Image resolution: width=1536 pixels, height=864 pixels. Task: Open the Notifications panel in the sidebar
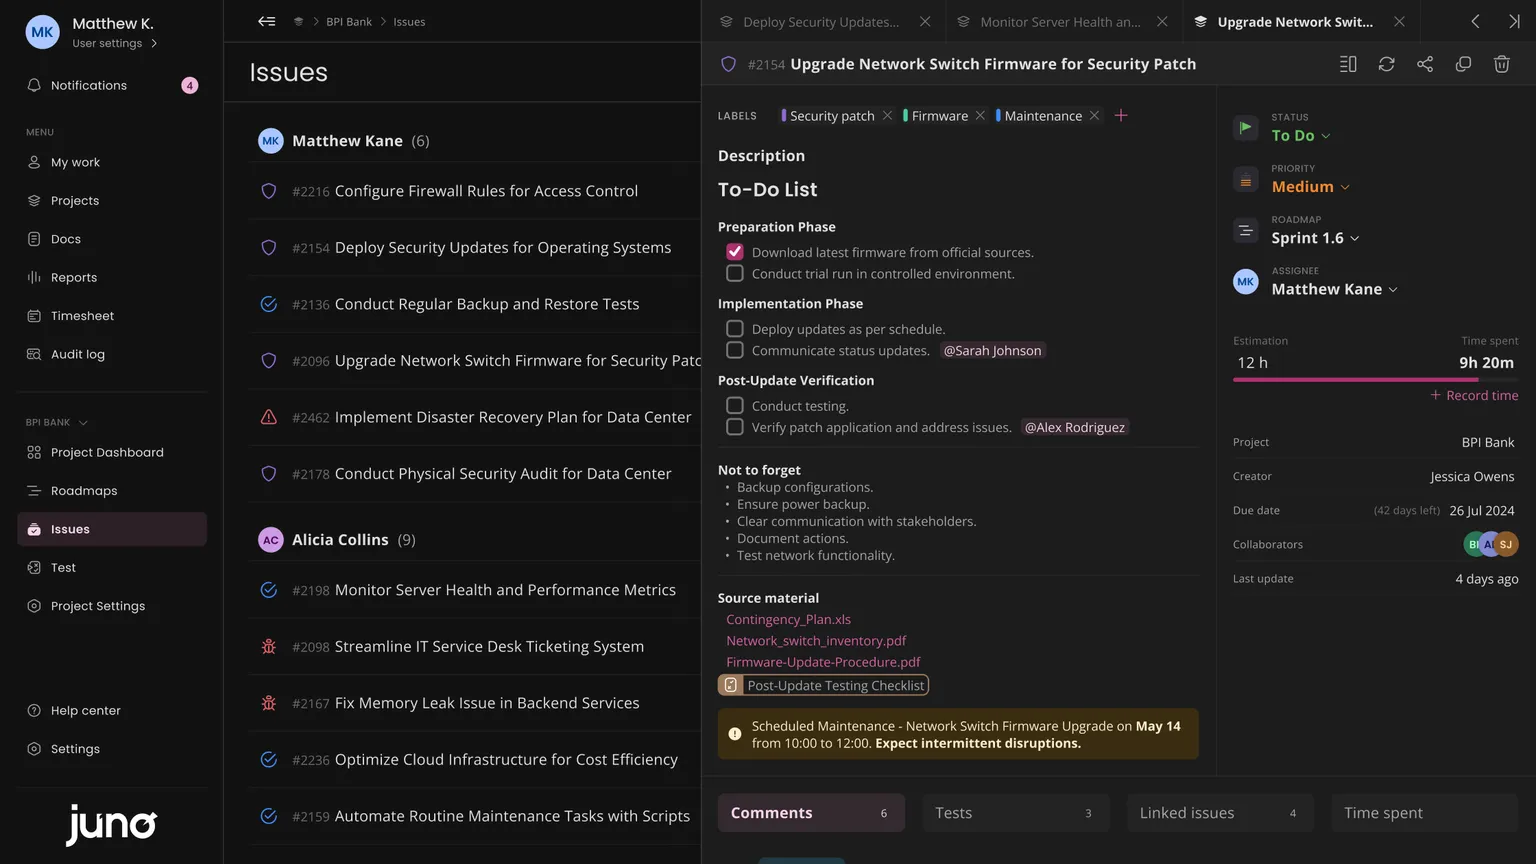coord(88,85)
